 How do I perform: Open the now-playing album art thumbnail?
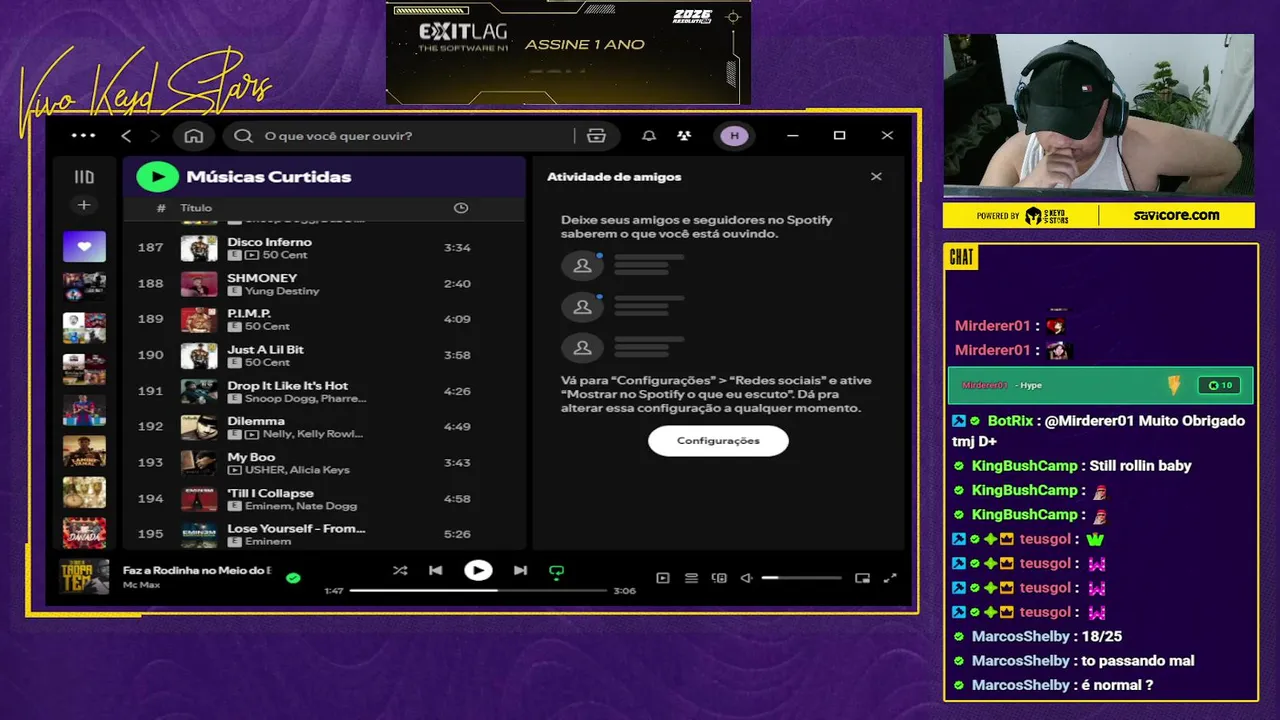pyautogui.click(x=84, y=577)
